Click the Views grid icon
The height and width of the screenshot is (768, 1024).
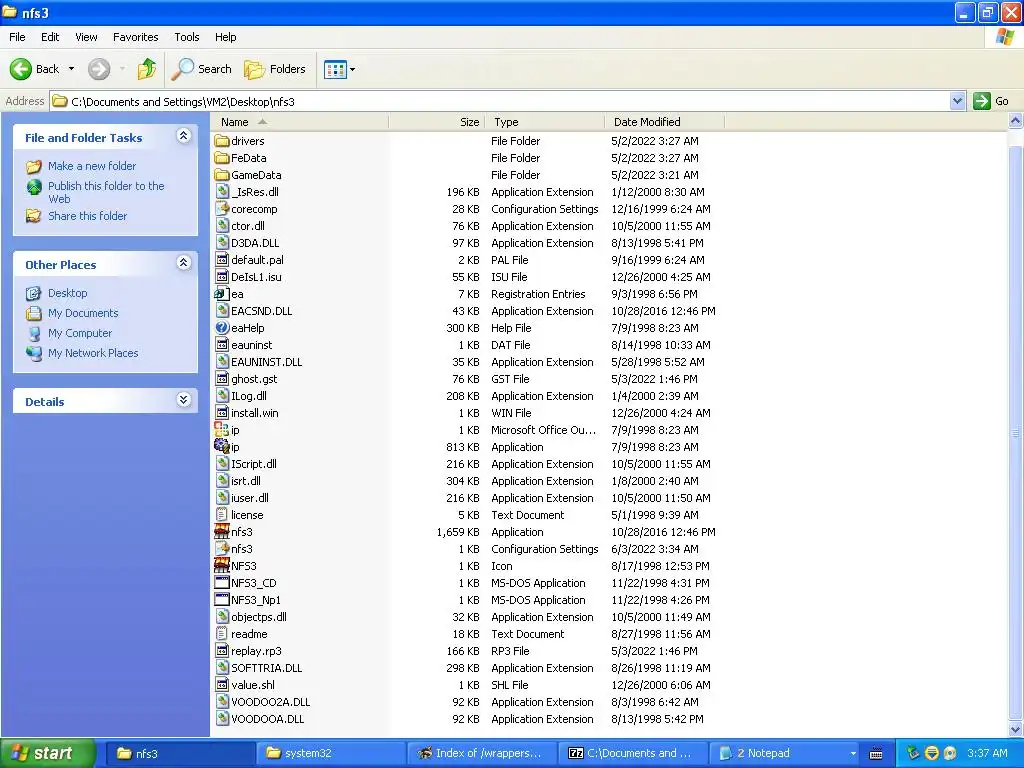[335, 69]
